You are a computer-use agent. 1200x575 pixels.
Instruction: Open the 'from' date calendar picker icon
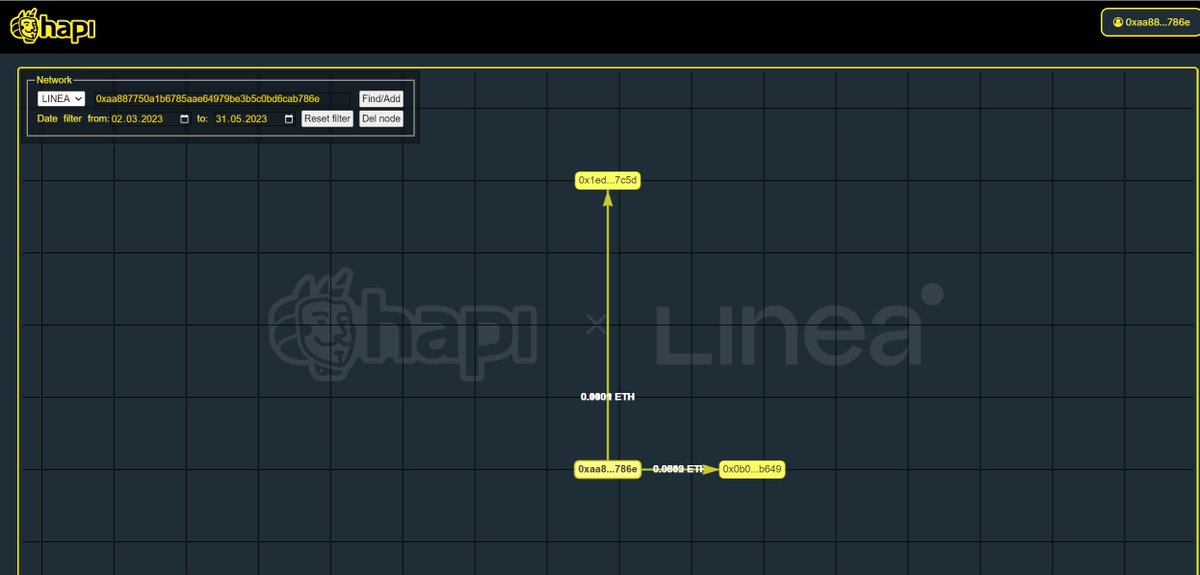pos(184,119)
